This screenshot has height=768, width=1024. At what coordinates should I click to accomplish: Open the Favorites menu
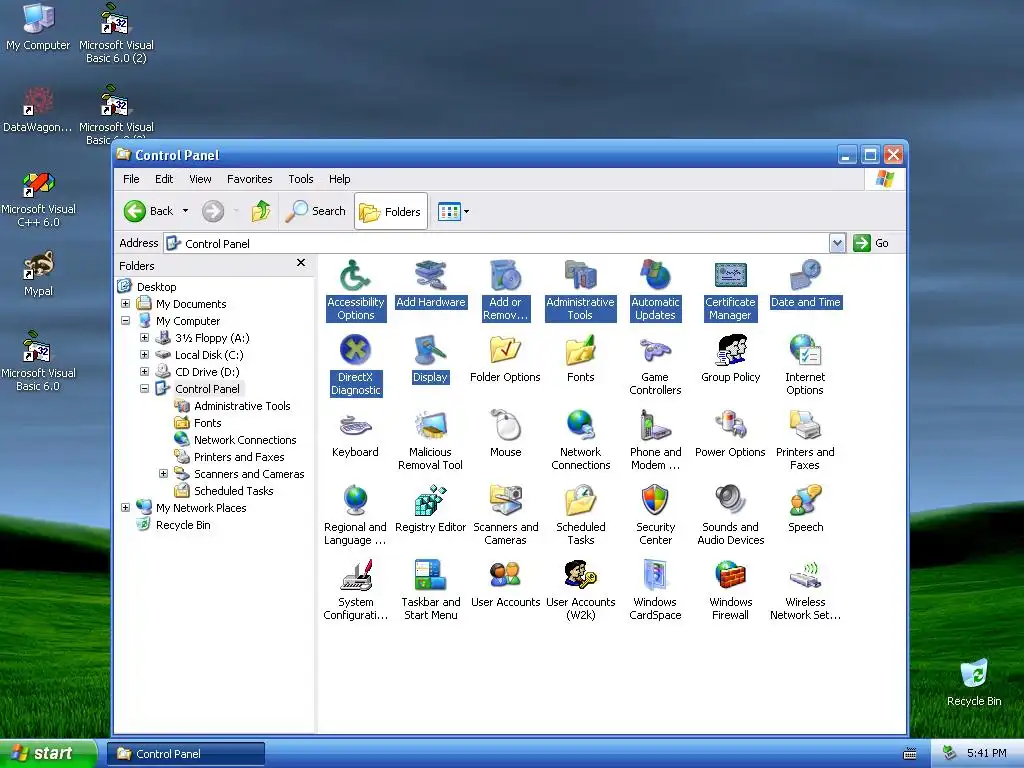coord(249,179)
